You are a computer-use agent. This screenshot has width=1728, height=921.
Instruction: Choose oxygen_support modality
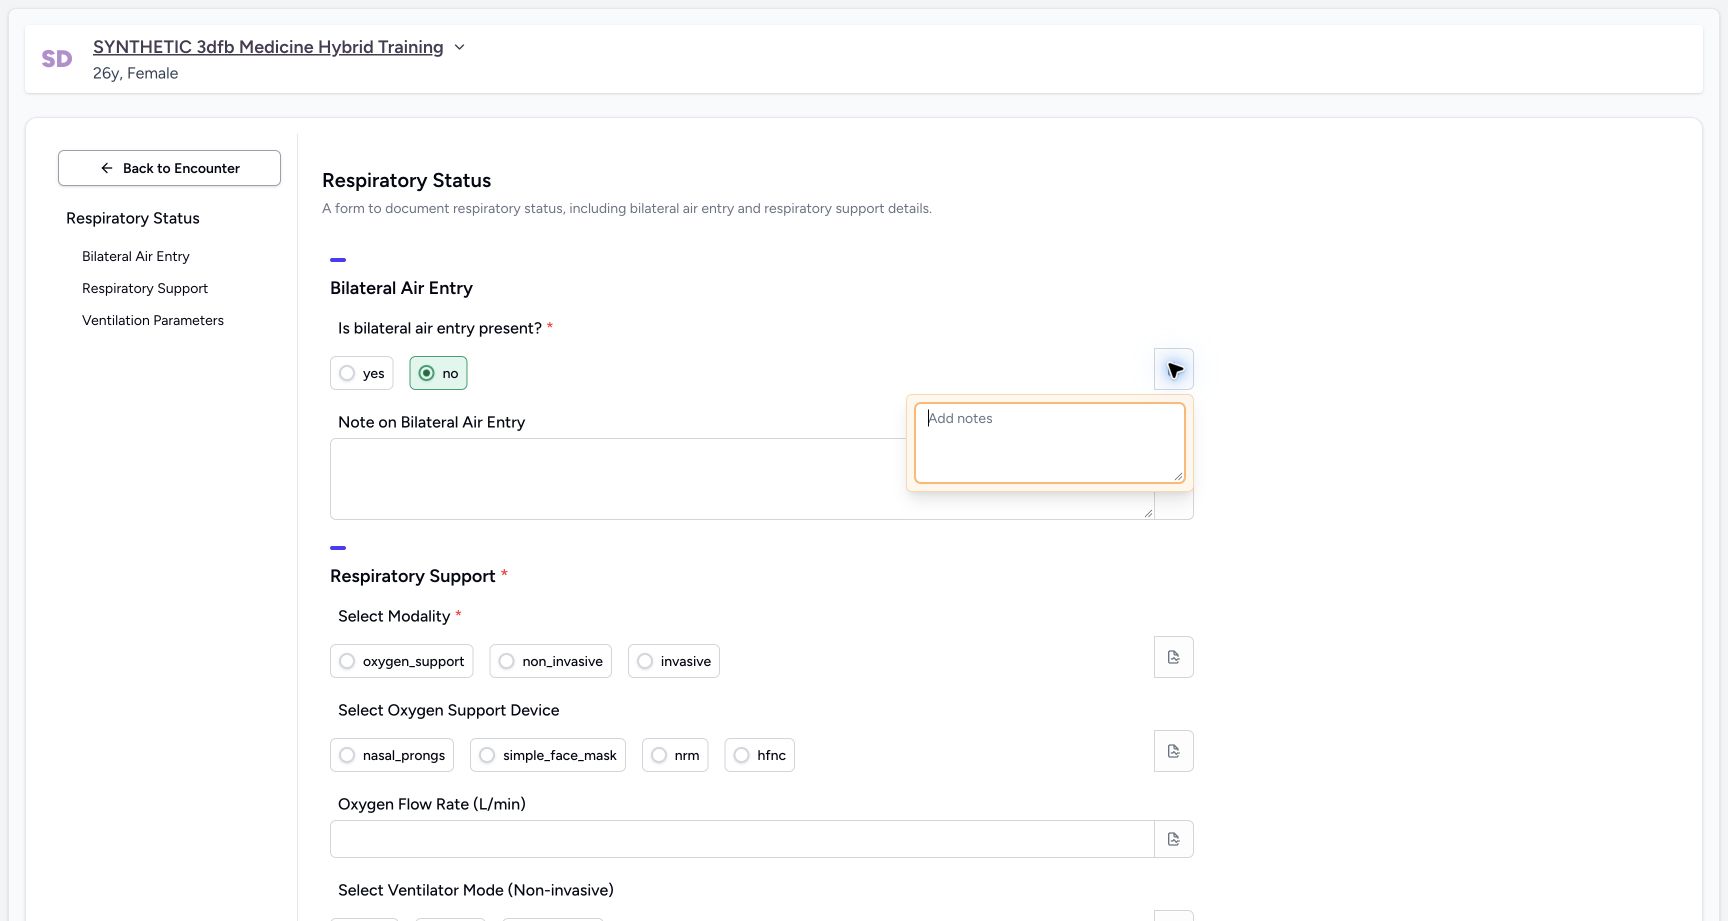click(x=402, y=661)
